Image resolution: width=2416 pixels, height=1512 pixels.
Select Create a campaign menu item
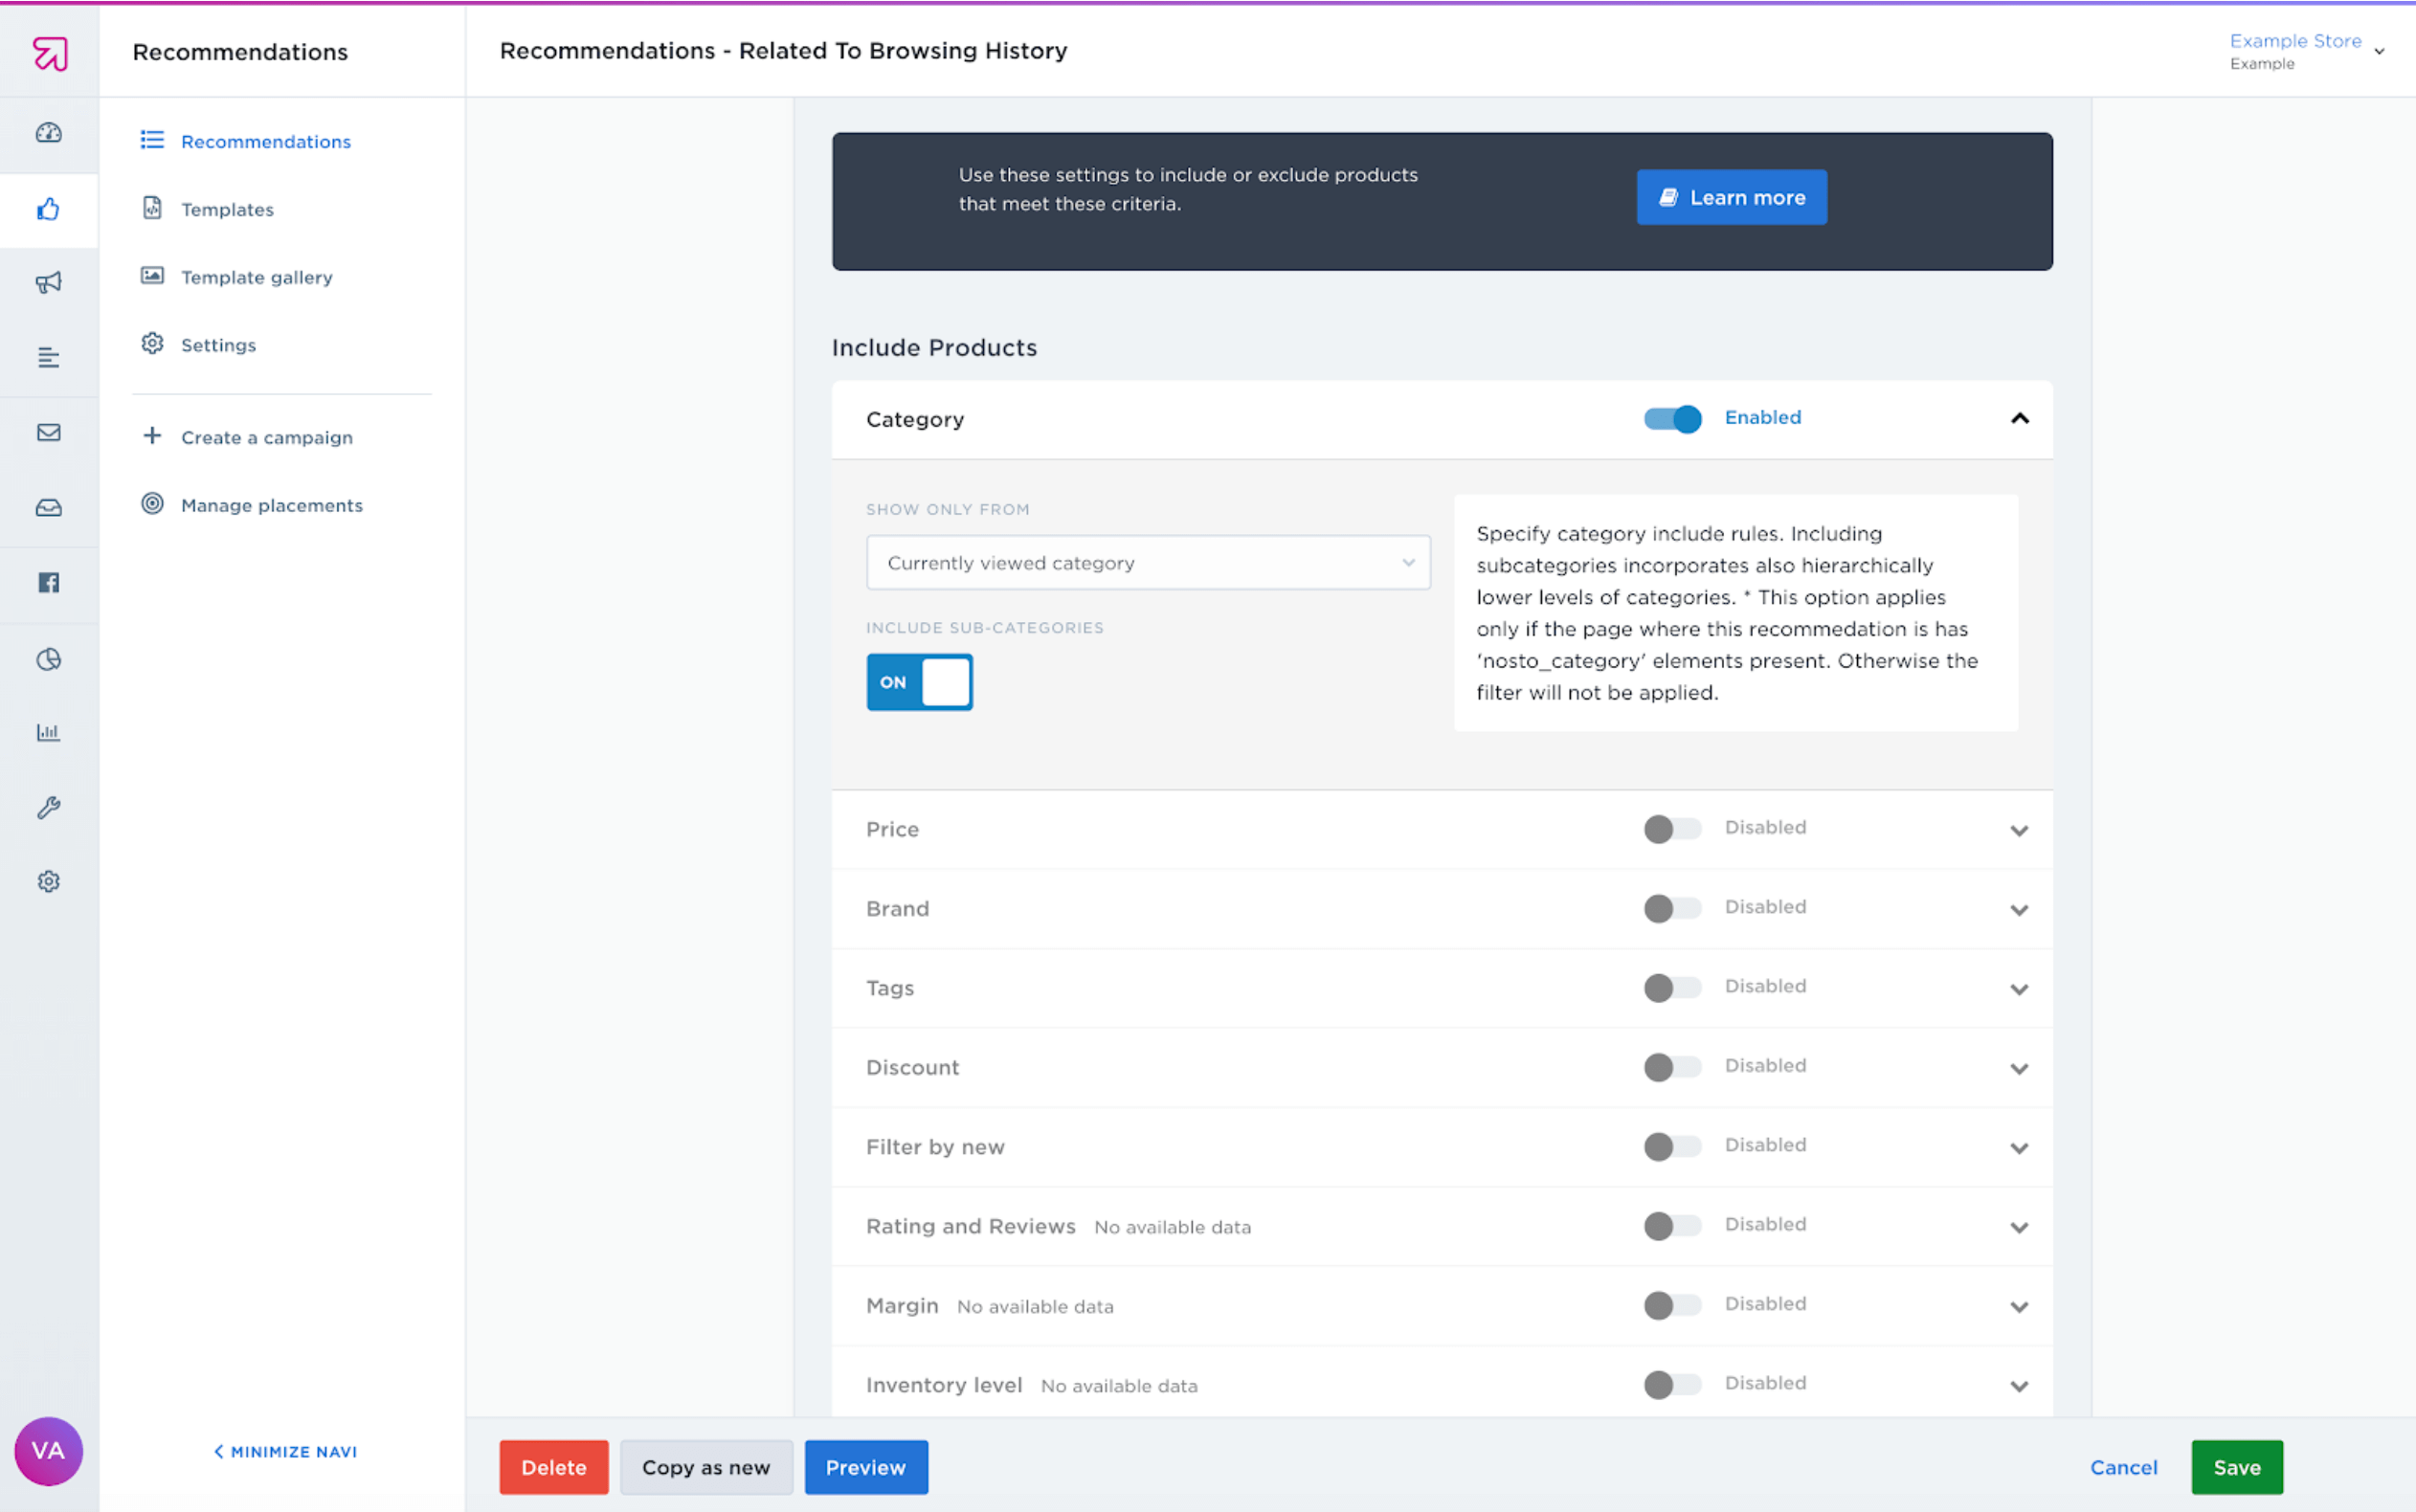click(x=267, y=437)
